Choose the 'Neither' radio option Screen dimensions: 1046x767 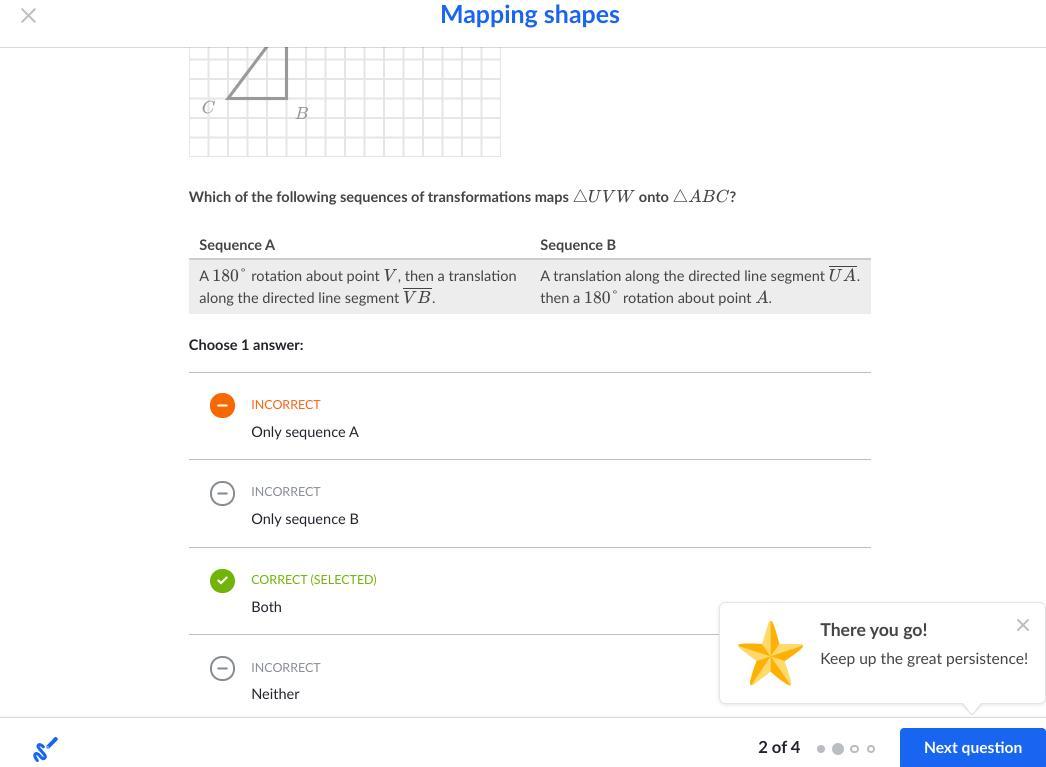coord(222,668)
